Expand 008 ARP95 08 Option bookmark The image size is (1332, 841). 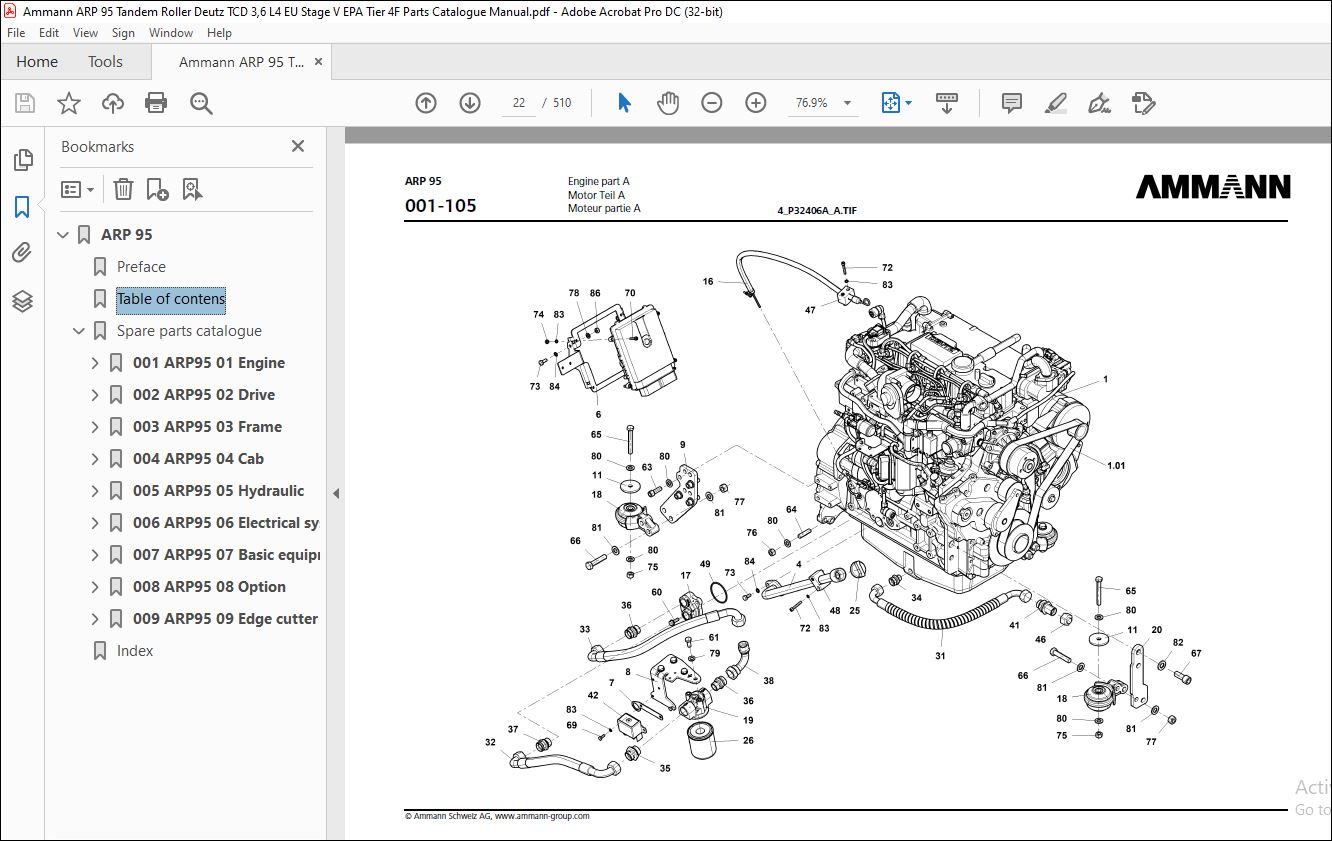[x=95, y=587]
